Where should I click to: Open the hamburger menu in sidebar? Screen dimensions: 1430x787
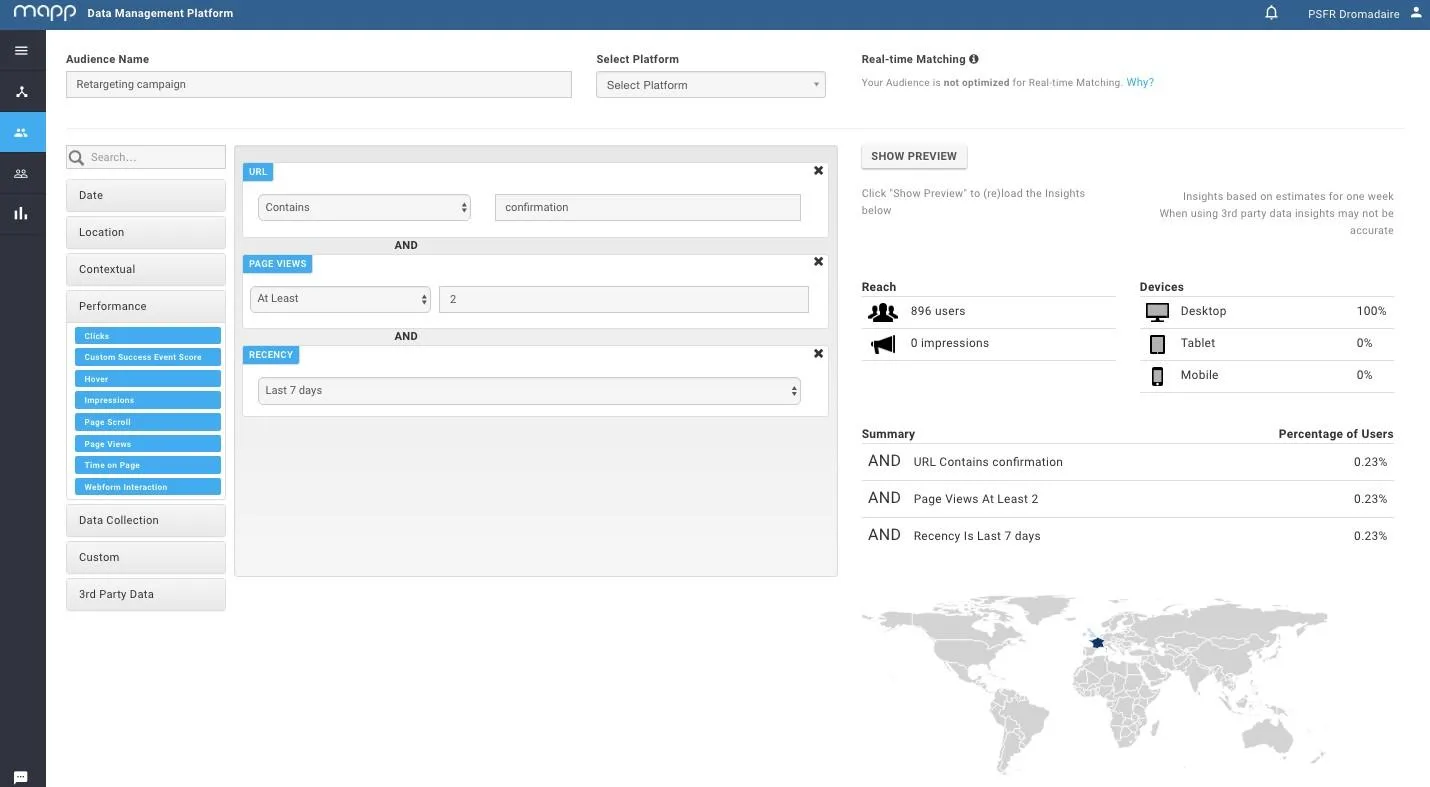tap(21, 51)
